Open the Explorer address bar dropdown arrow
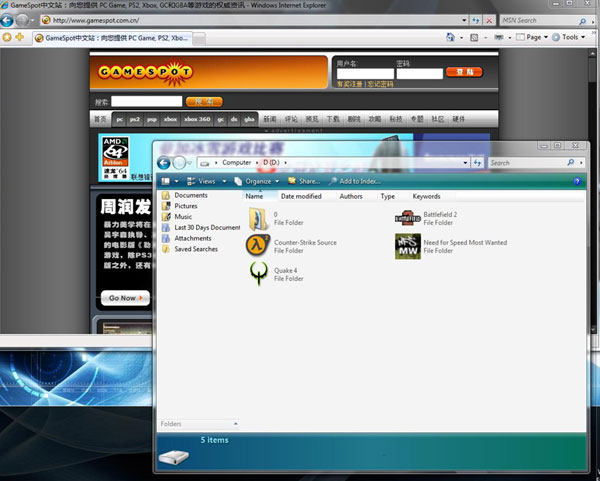 [x=465, y=163]
